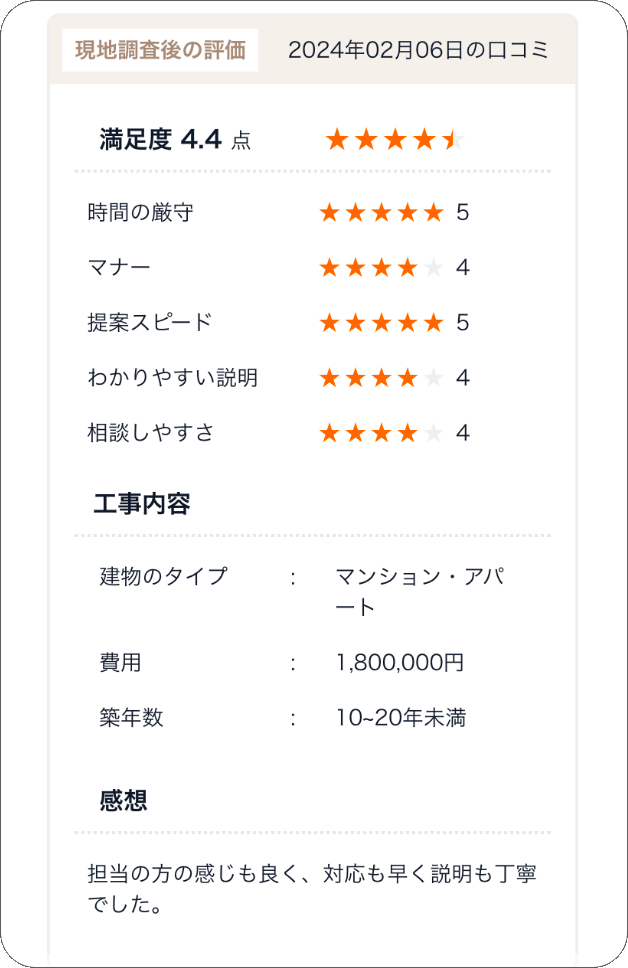Click the 2024年02月06日の口コミ date text
628x968 pixels.
418,50
